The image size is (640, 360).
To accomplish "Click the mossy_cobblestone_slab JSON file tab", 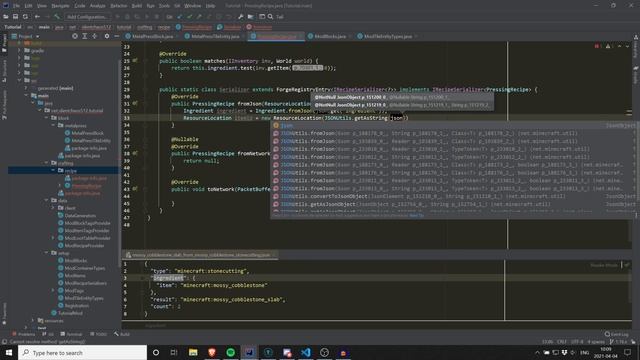I will click(x=200, y=255).
